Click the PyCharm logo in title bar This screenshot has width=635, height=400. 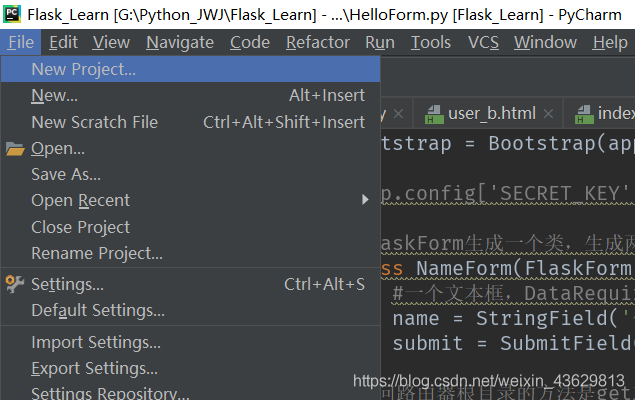[12, 14]
